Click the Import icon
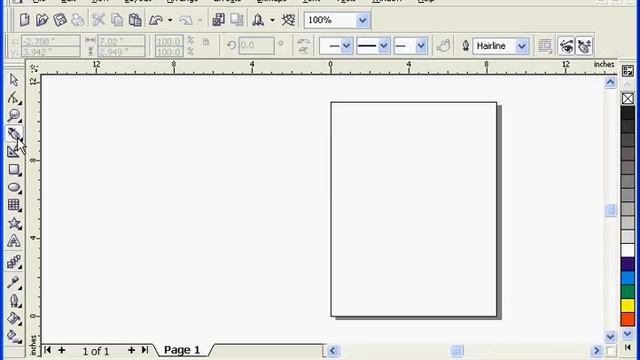Viewport: 640px width, 360px height. click(x=218, y=20)
